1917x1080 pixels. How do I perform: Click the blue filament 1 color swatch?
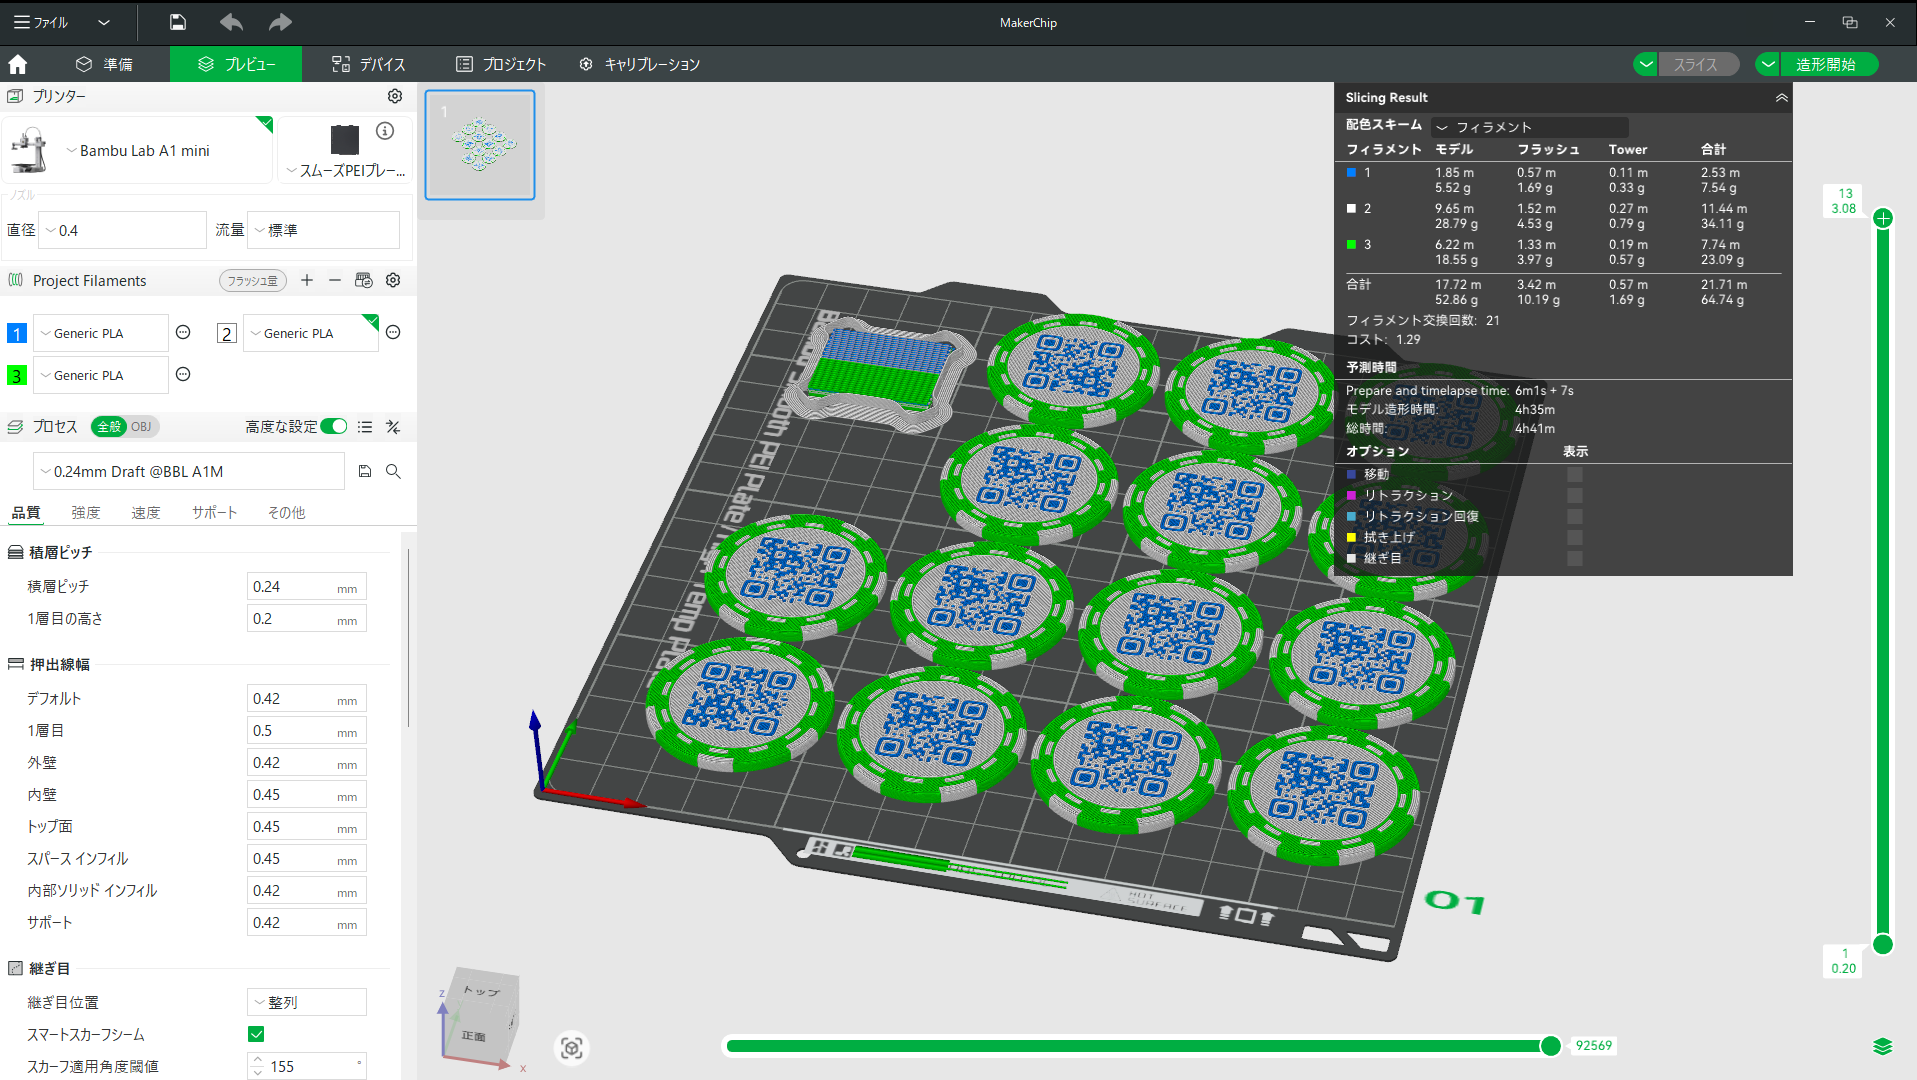point(17,333)
